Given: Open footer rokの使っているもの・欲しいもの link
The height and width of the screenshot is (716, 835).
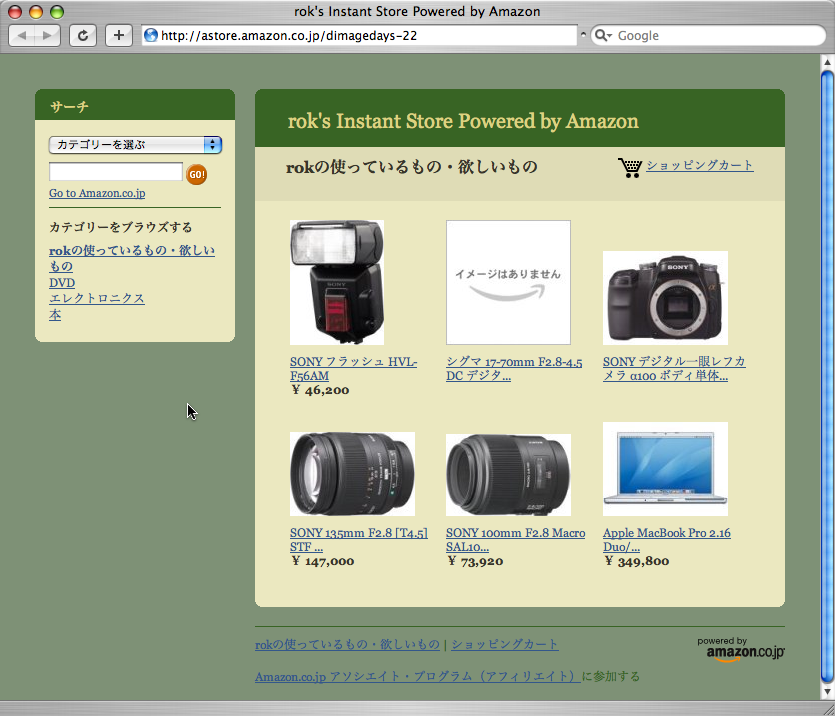Looking at the screenshot, I should 347,645.
